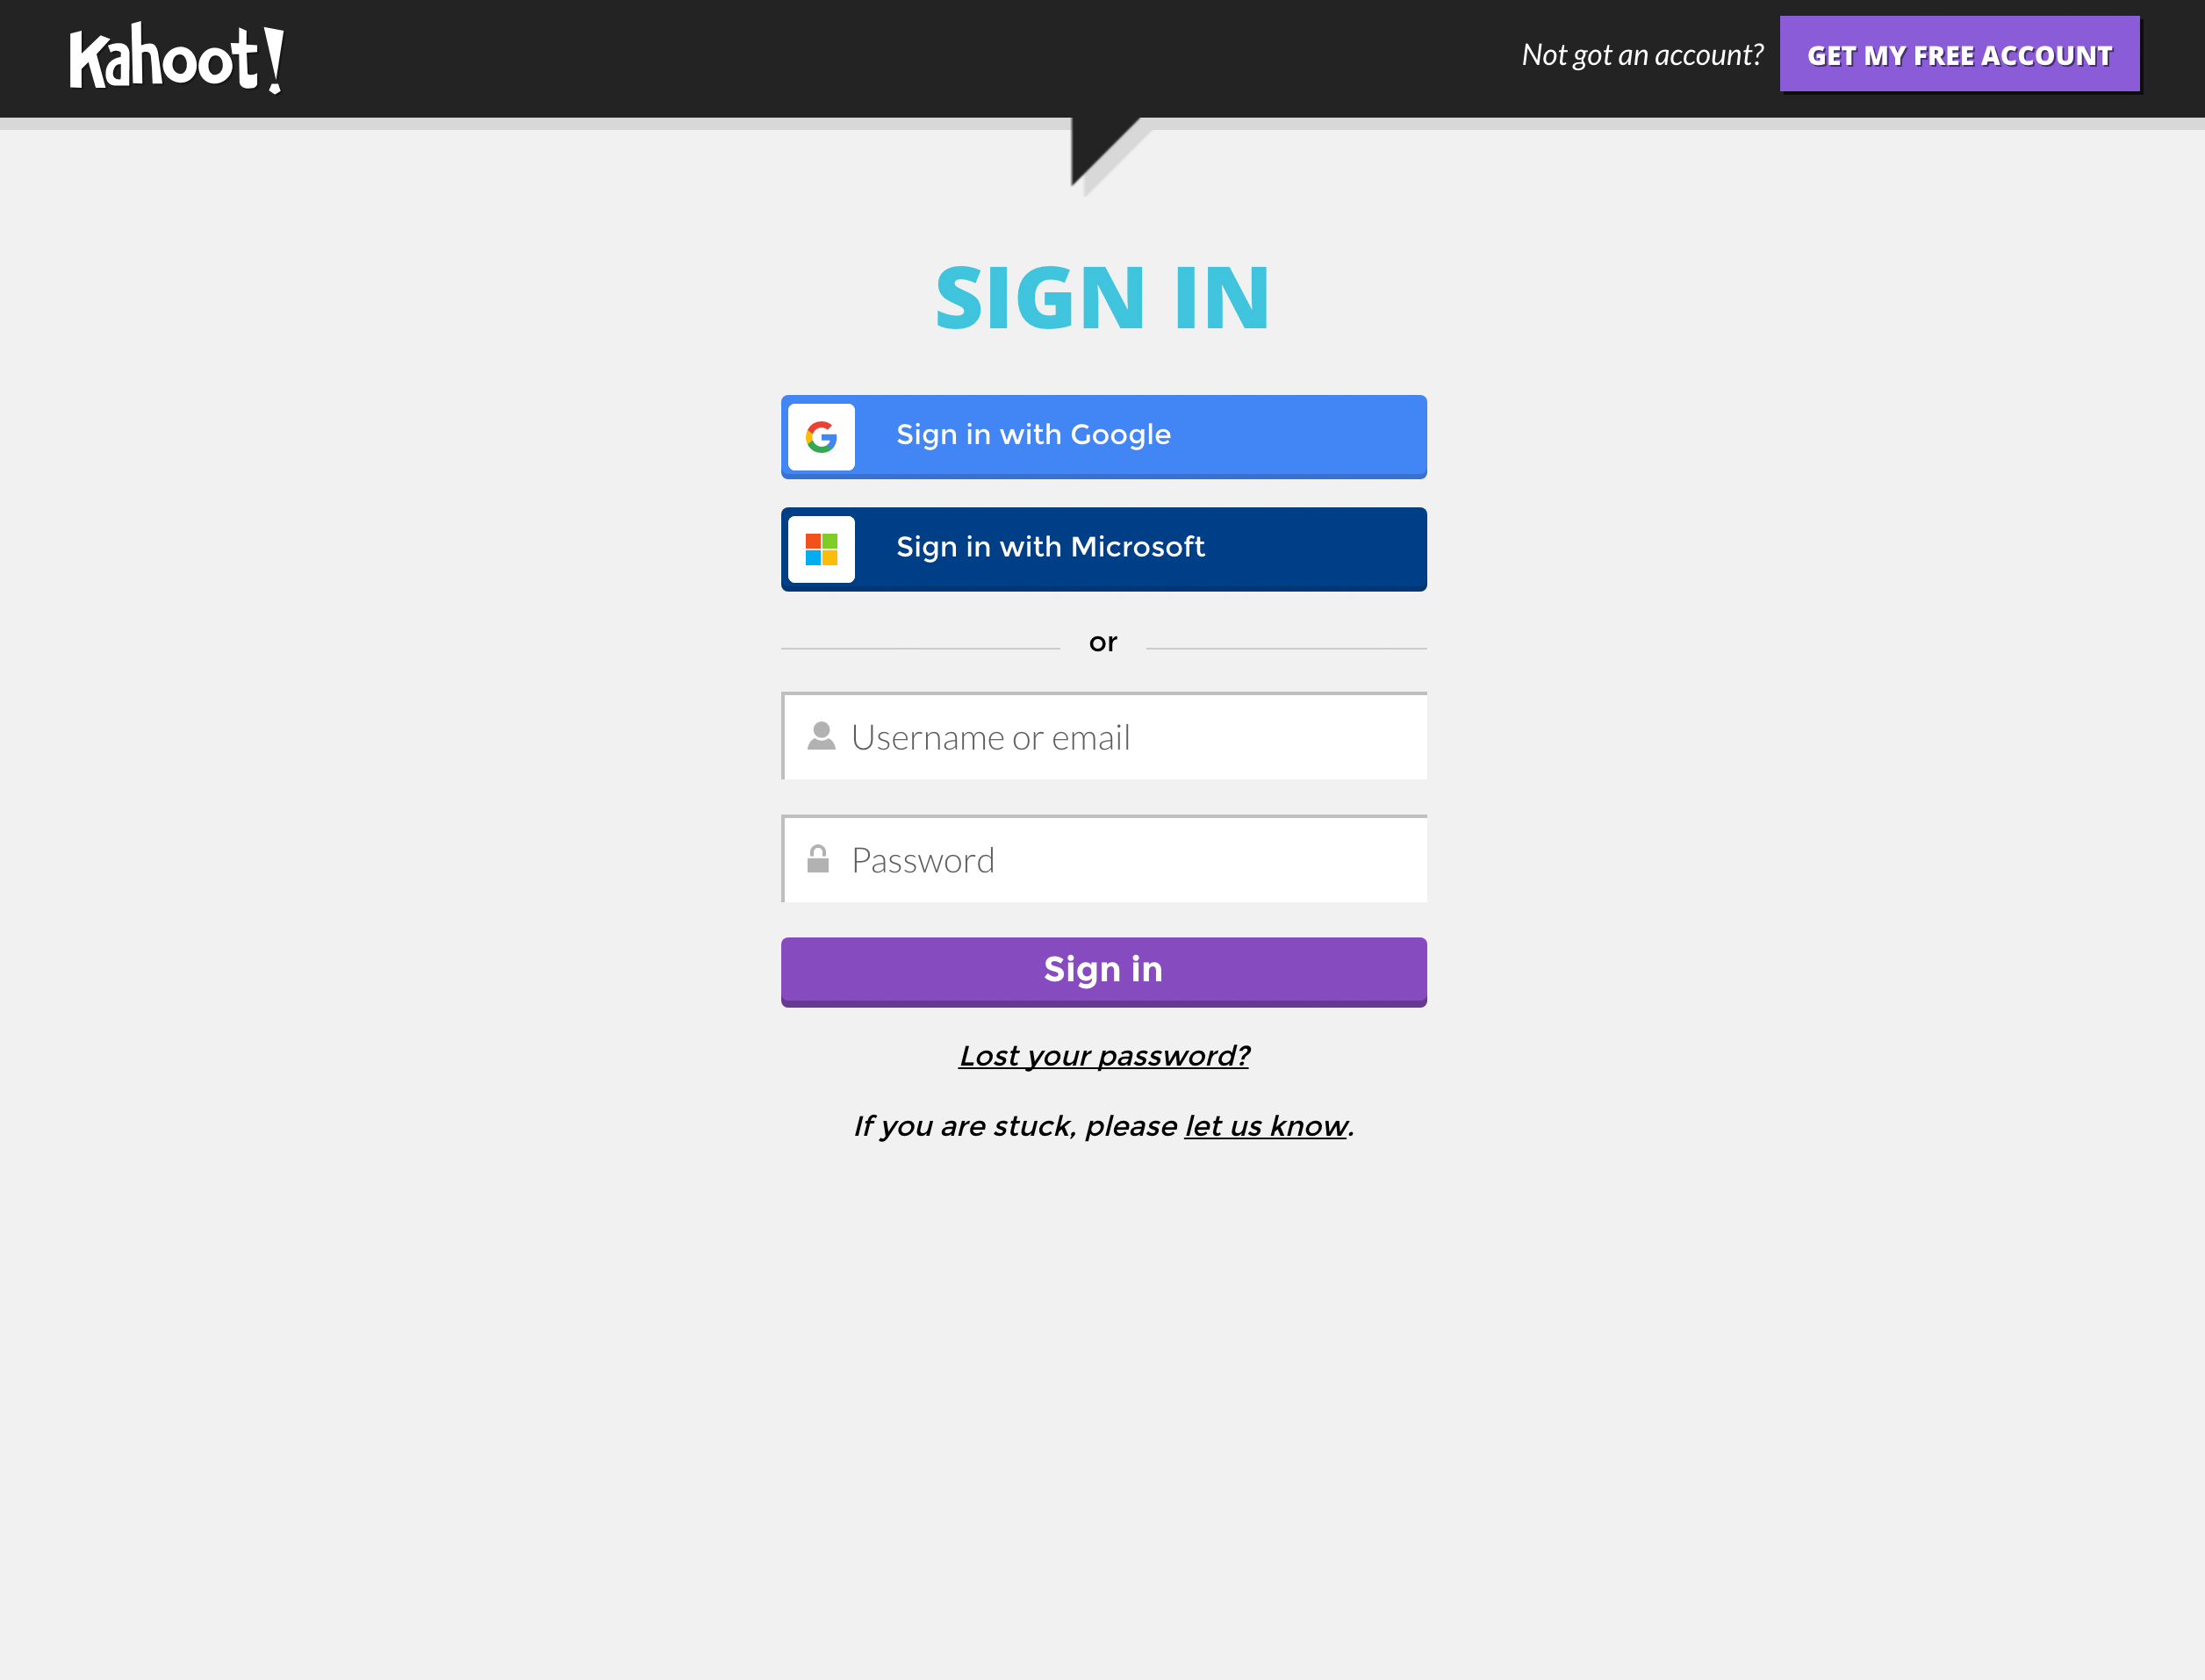2205x1680 pixels.
Task: Click the 'or' divider between login options
Action: 1102,641
